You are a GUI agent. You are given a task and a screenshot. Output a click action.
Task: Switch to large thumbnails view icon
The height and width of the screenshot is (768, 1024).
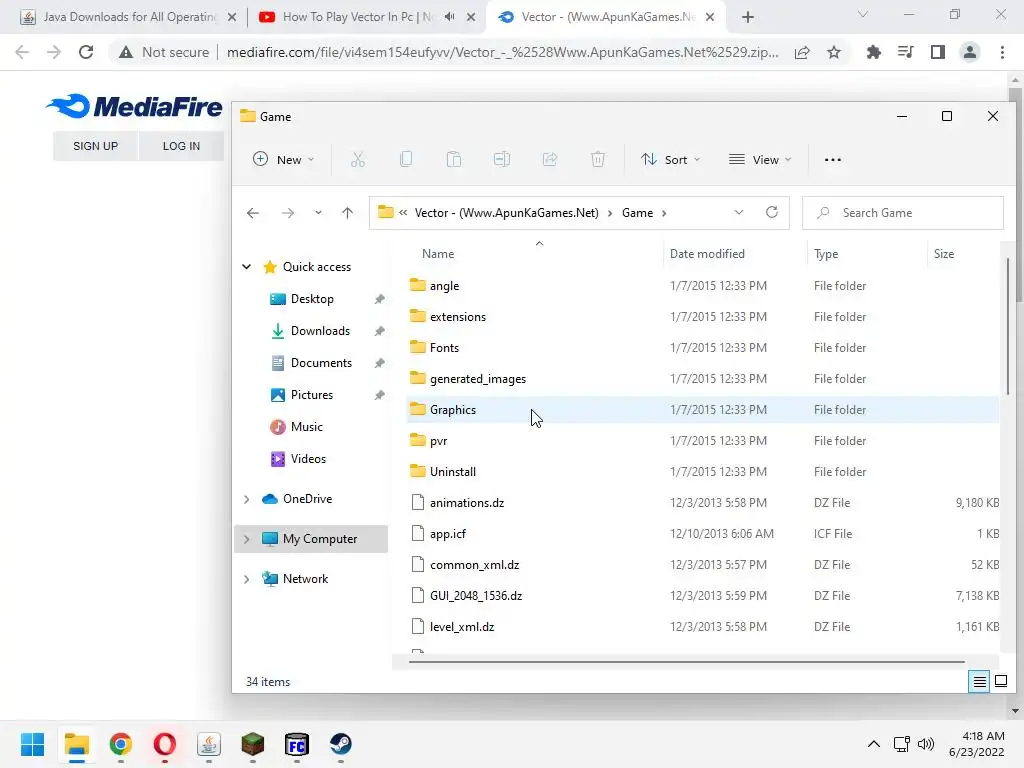[1000, 682]
